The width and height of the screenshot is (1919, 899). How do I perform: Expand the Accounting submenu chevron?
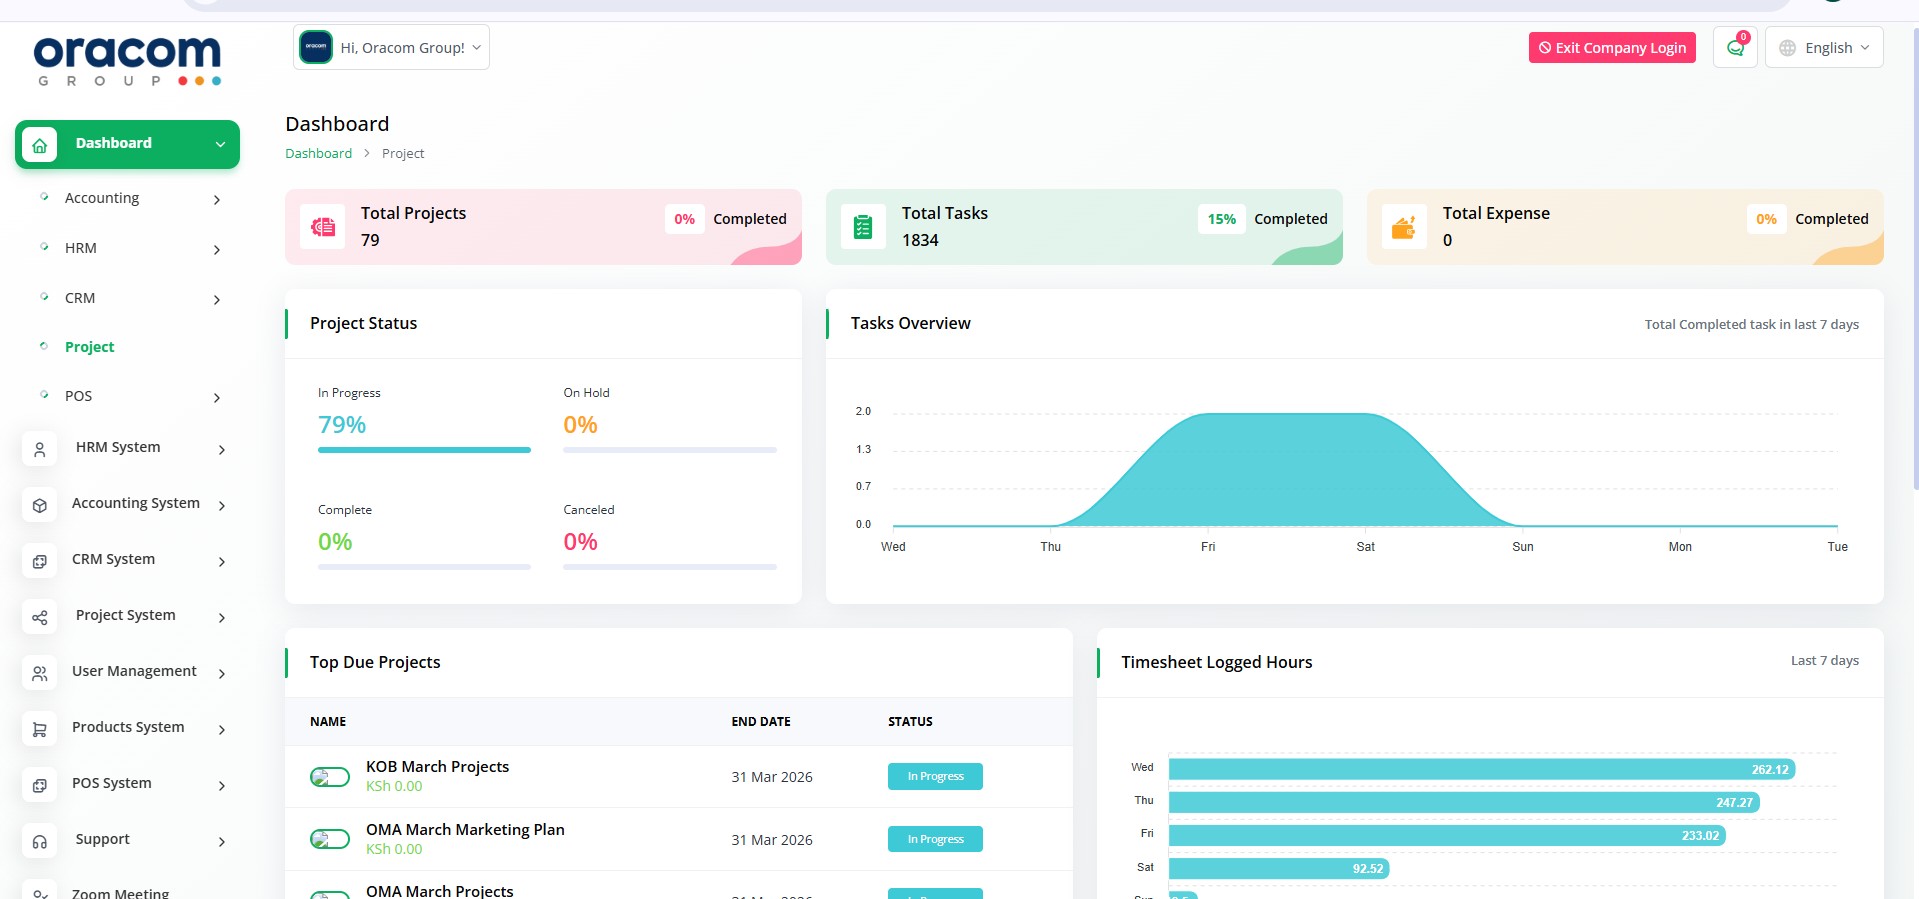217,200
